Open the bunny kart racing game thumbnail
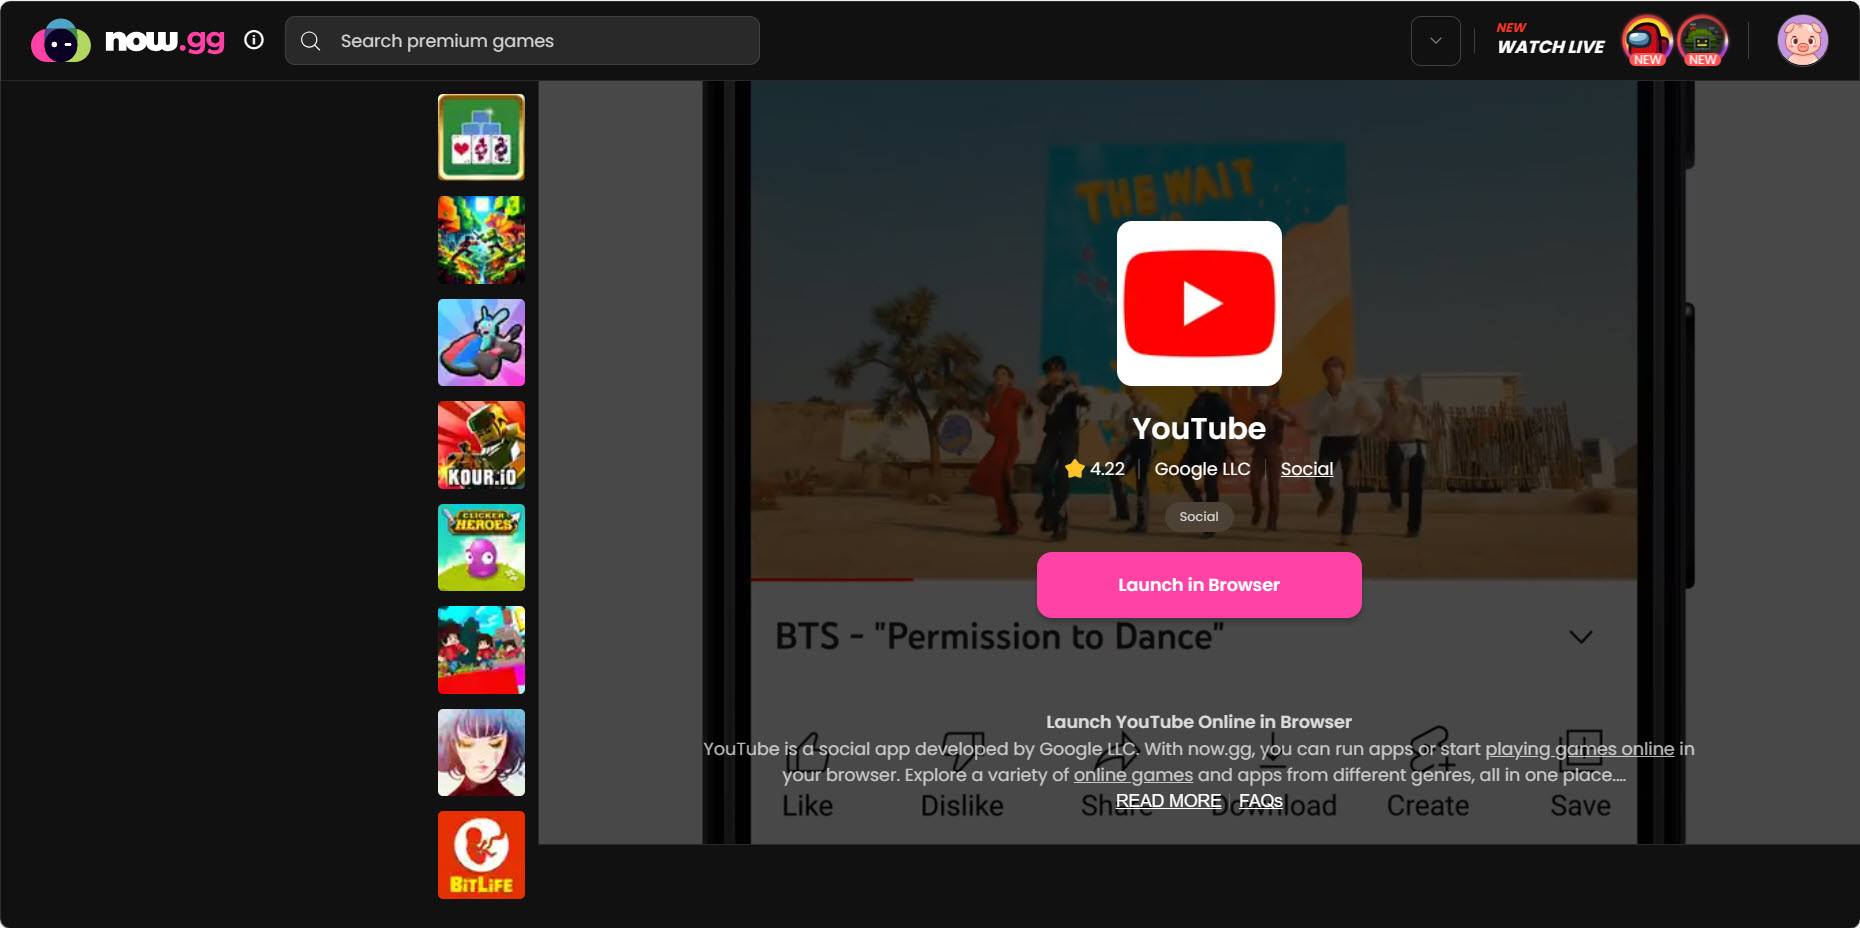The image size is (1860, 928). pos(481,342)
